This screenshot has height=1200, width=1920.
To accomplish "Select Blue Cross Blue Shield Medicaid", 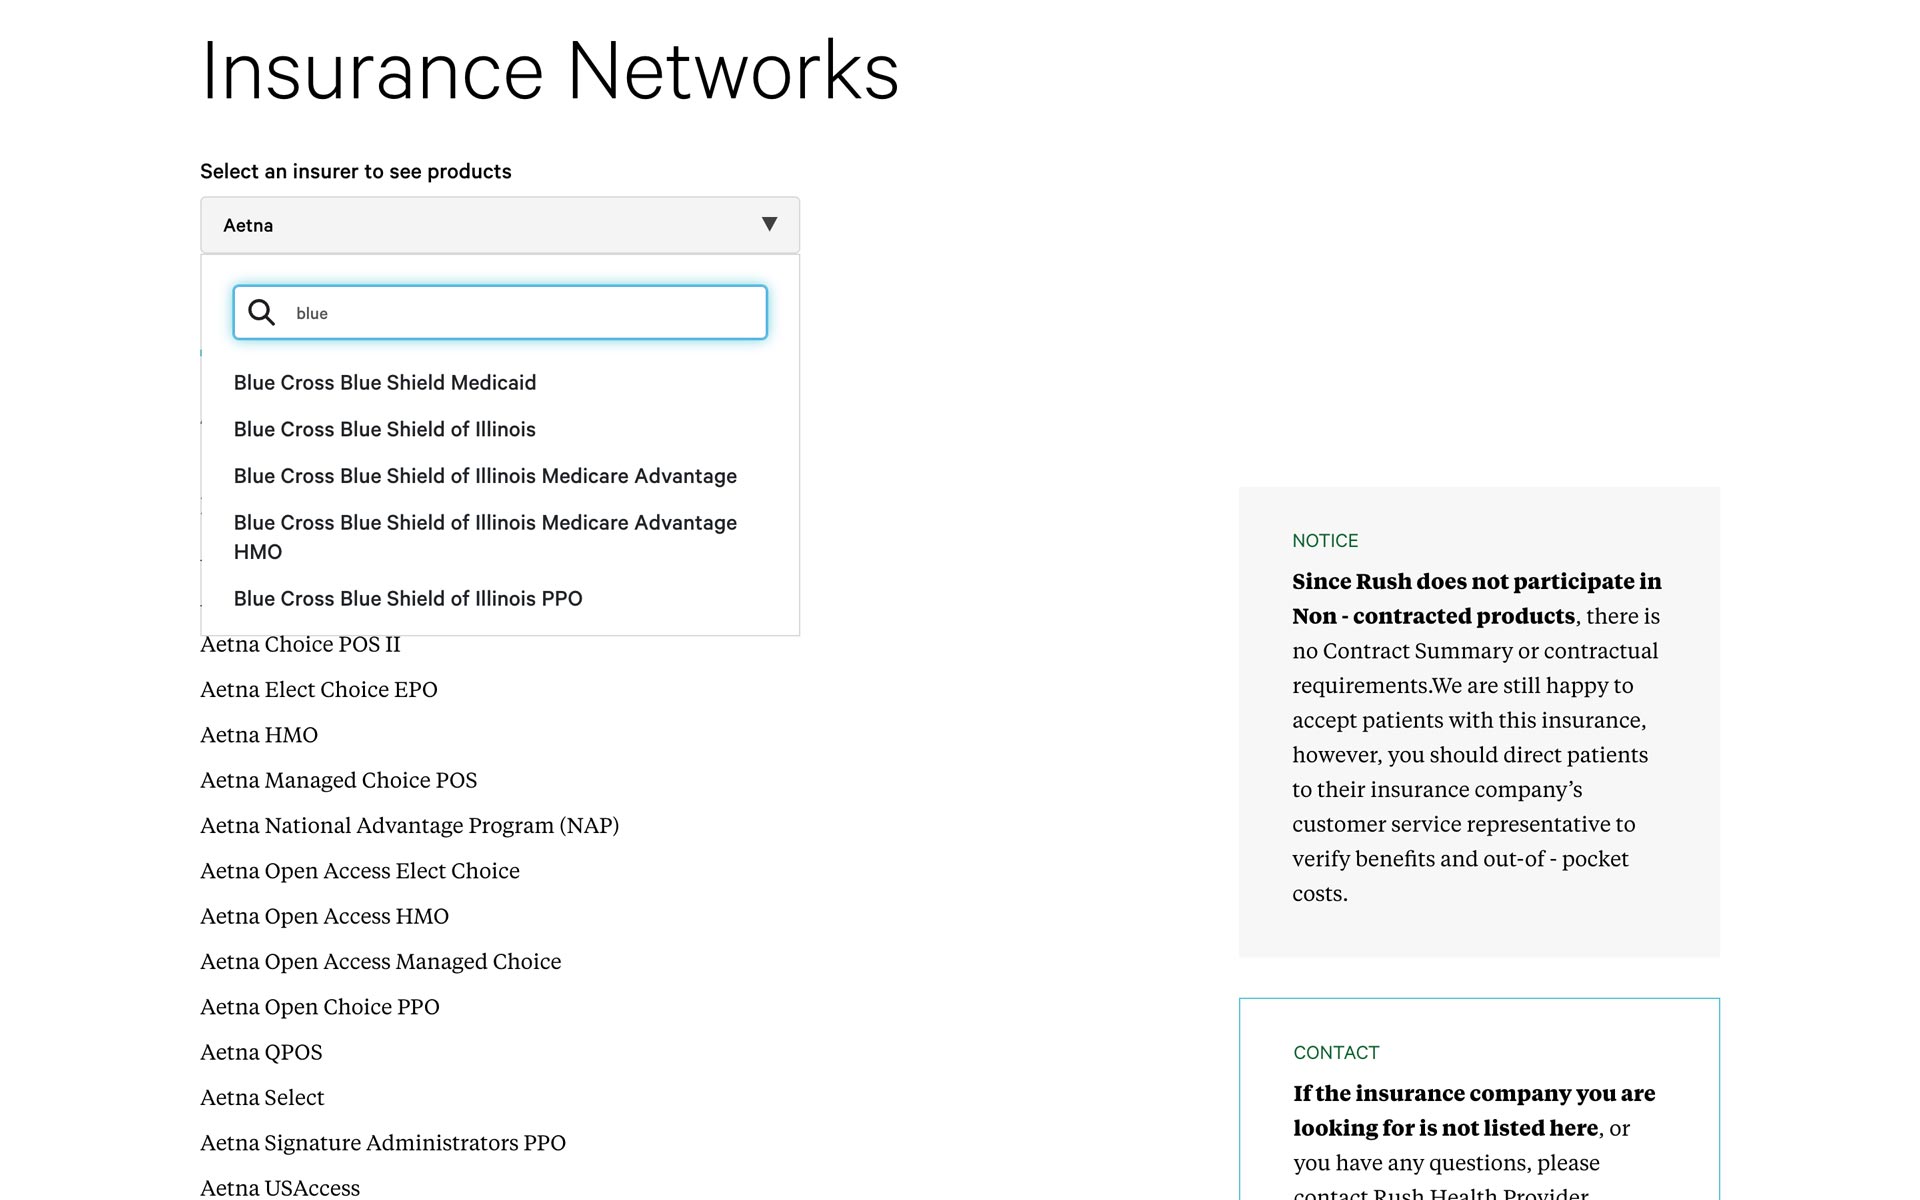I will click(x=385, y=383).
